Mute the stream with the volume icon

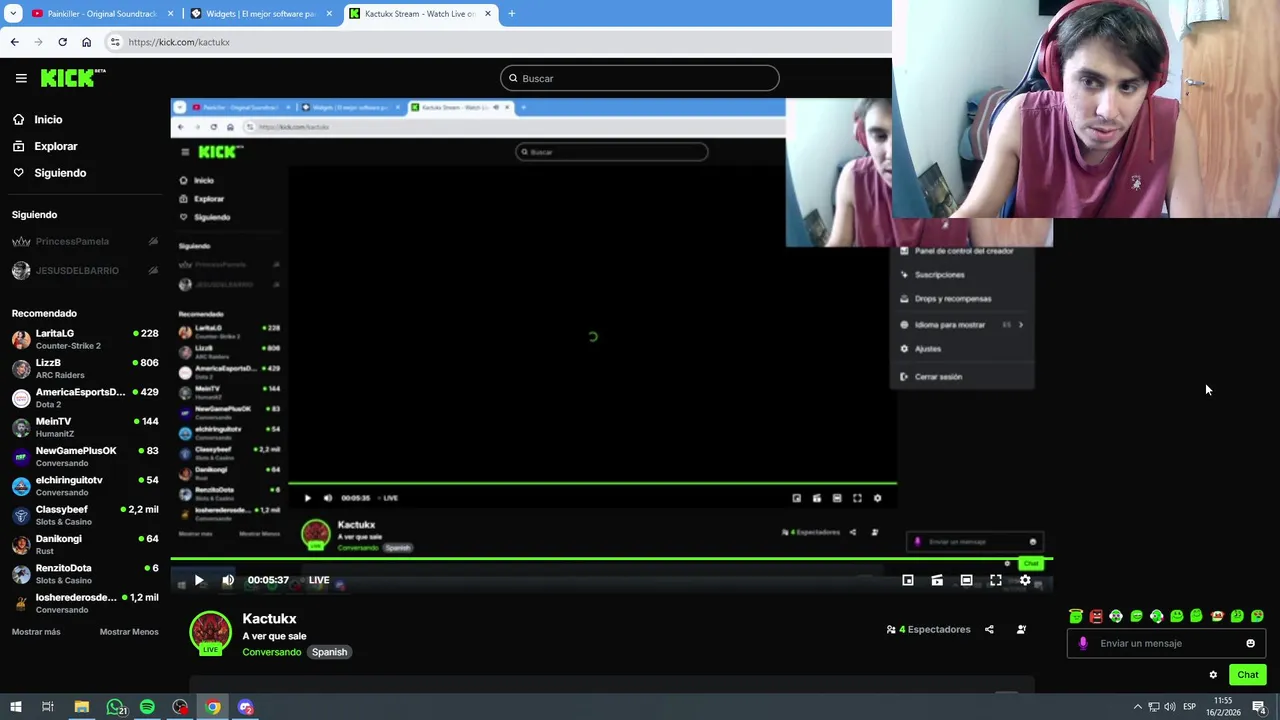click(228, 580)
